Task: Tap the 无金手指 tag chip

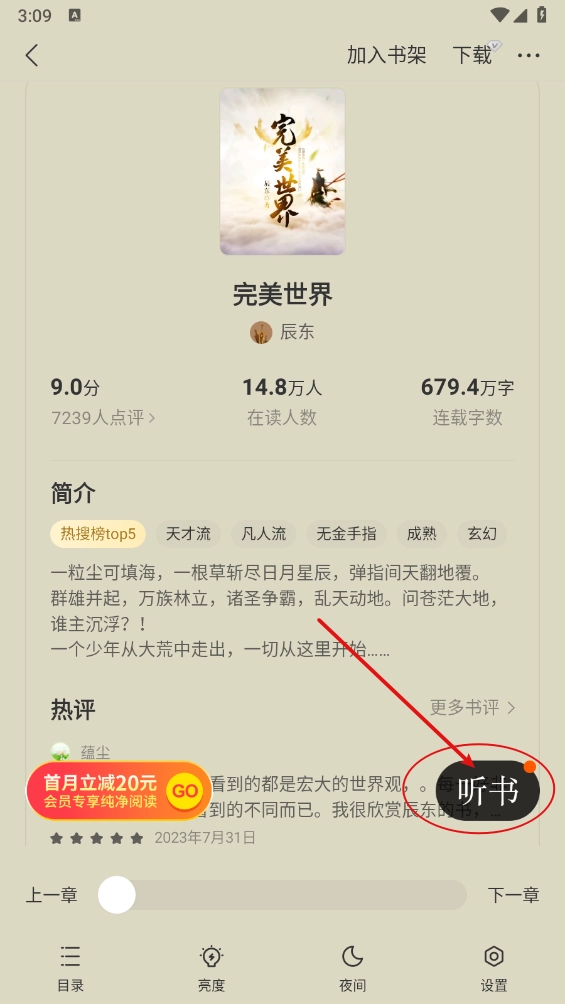Action: click(347, 534)
